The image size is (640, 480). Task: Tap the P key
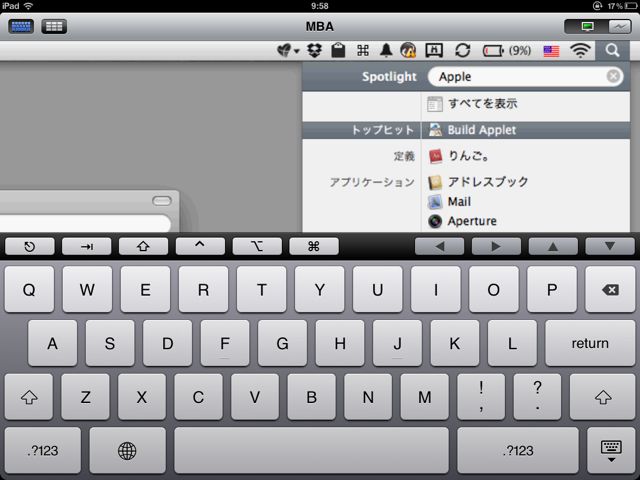pos(552,289)
